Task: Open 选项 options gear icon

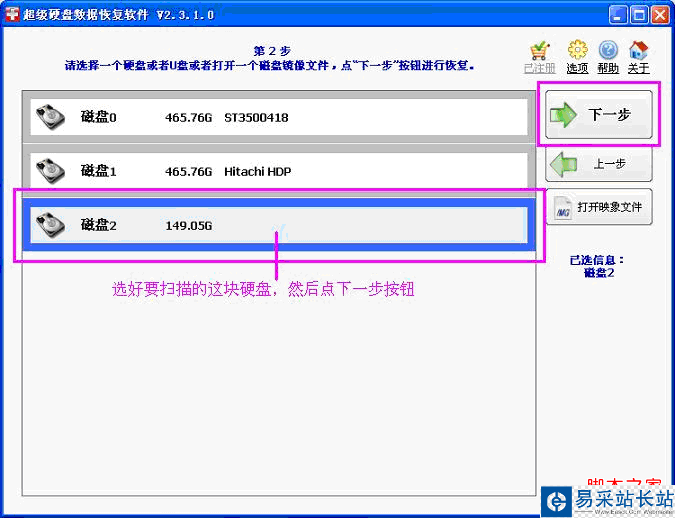Action: pyautogui.click(x=577, y=50)
